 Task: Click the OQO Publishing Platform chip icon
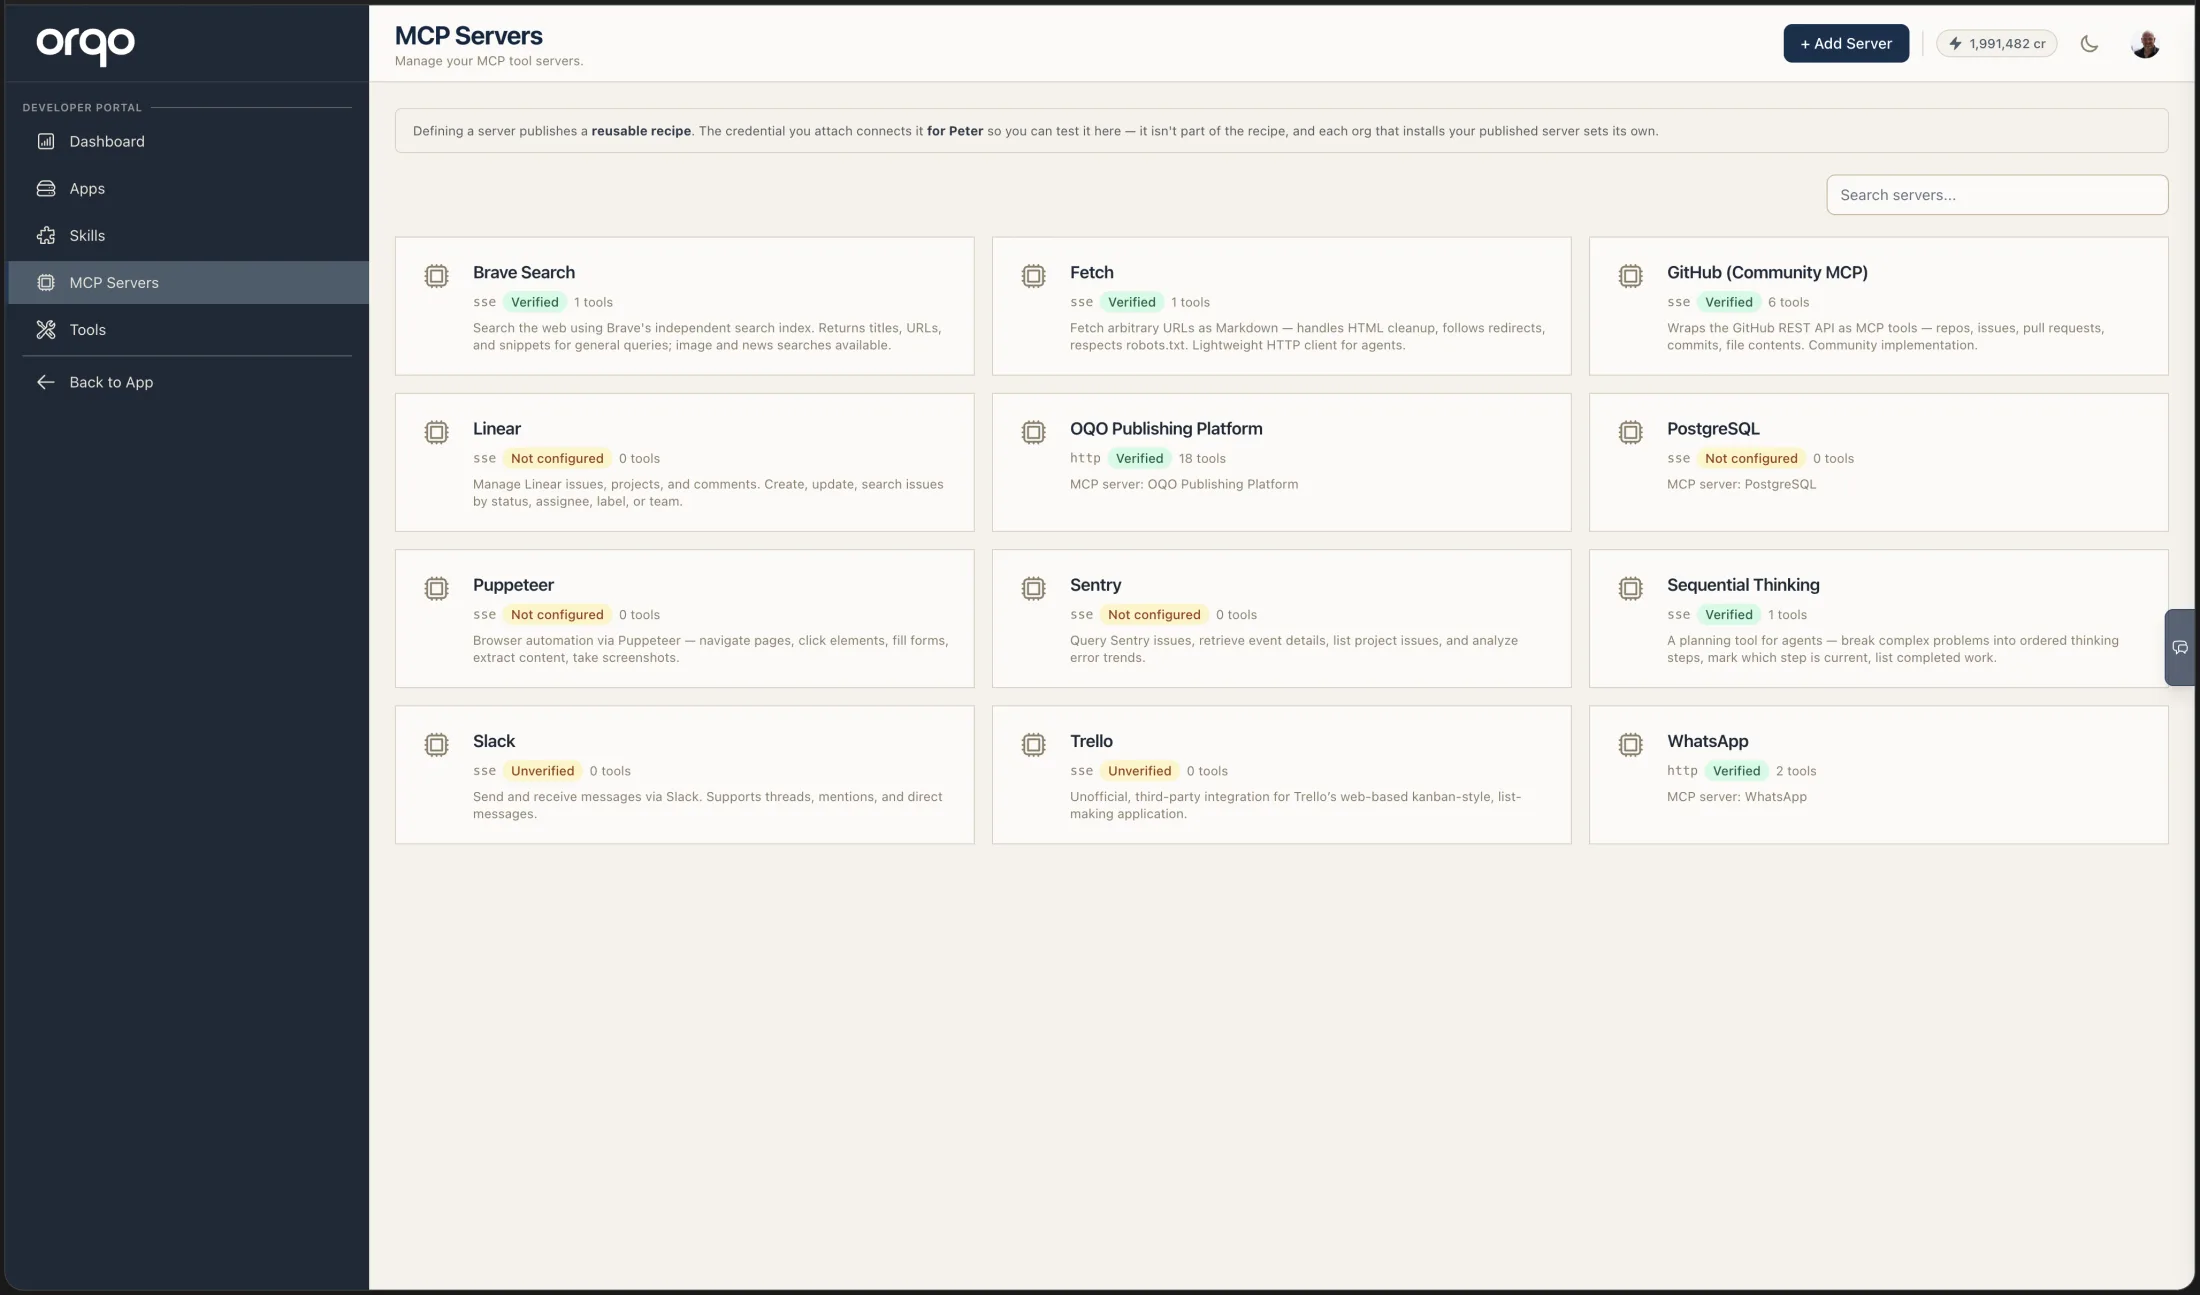coord(1033,432)
